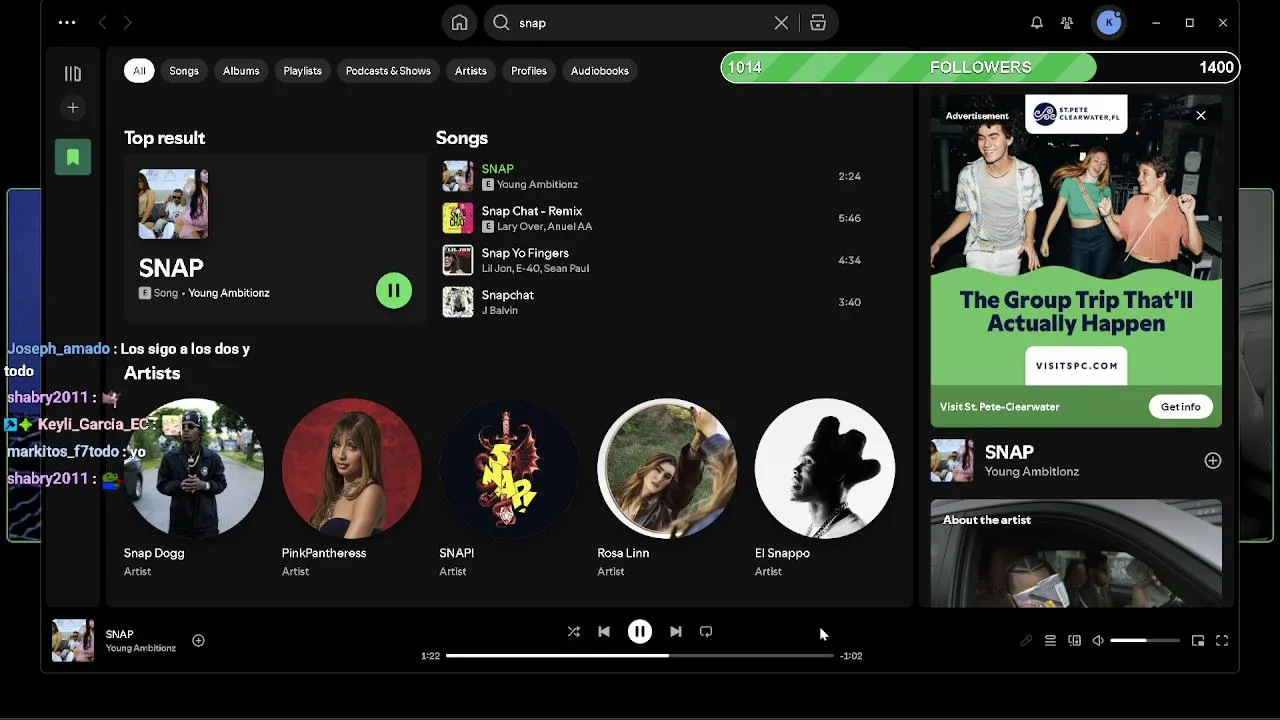This screenshot has width=1280, height=720.
Task: Select the All filter chip
Action: tap(139, 71)
